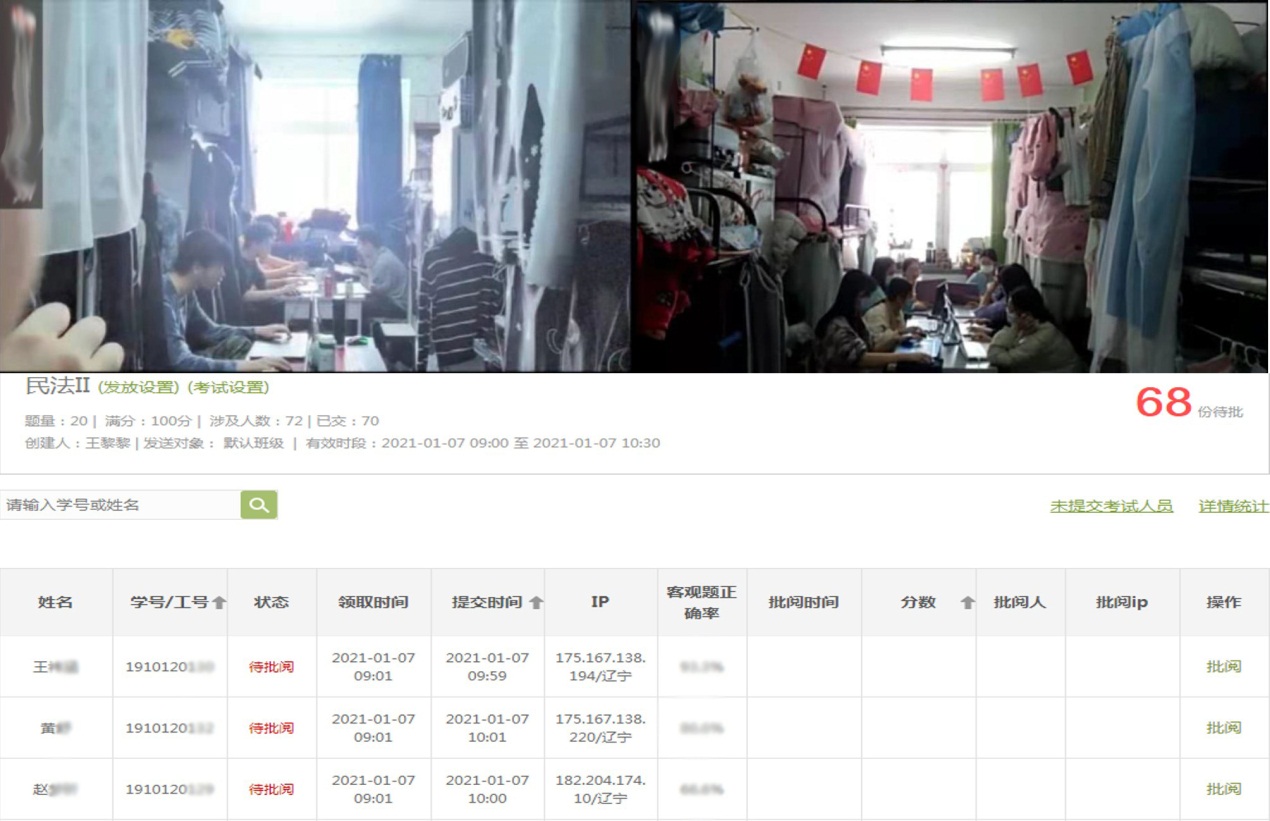Click the green search magnifier button
The width and height of the screenshot is (1270, 821).
point(259,505)
